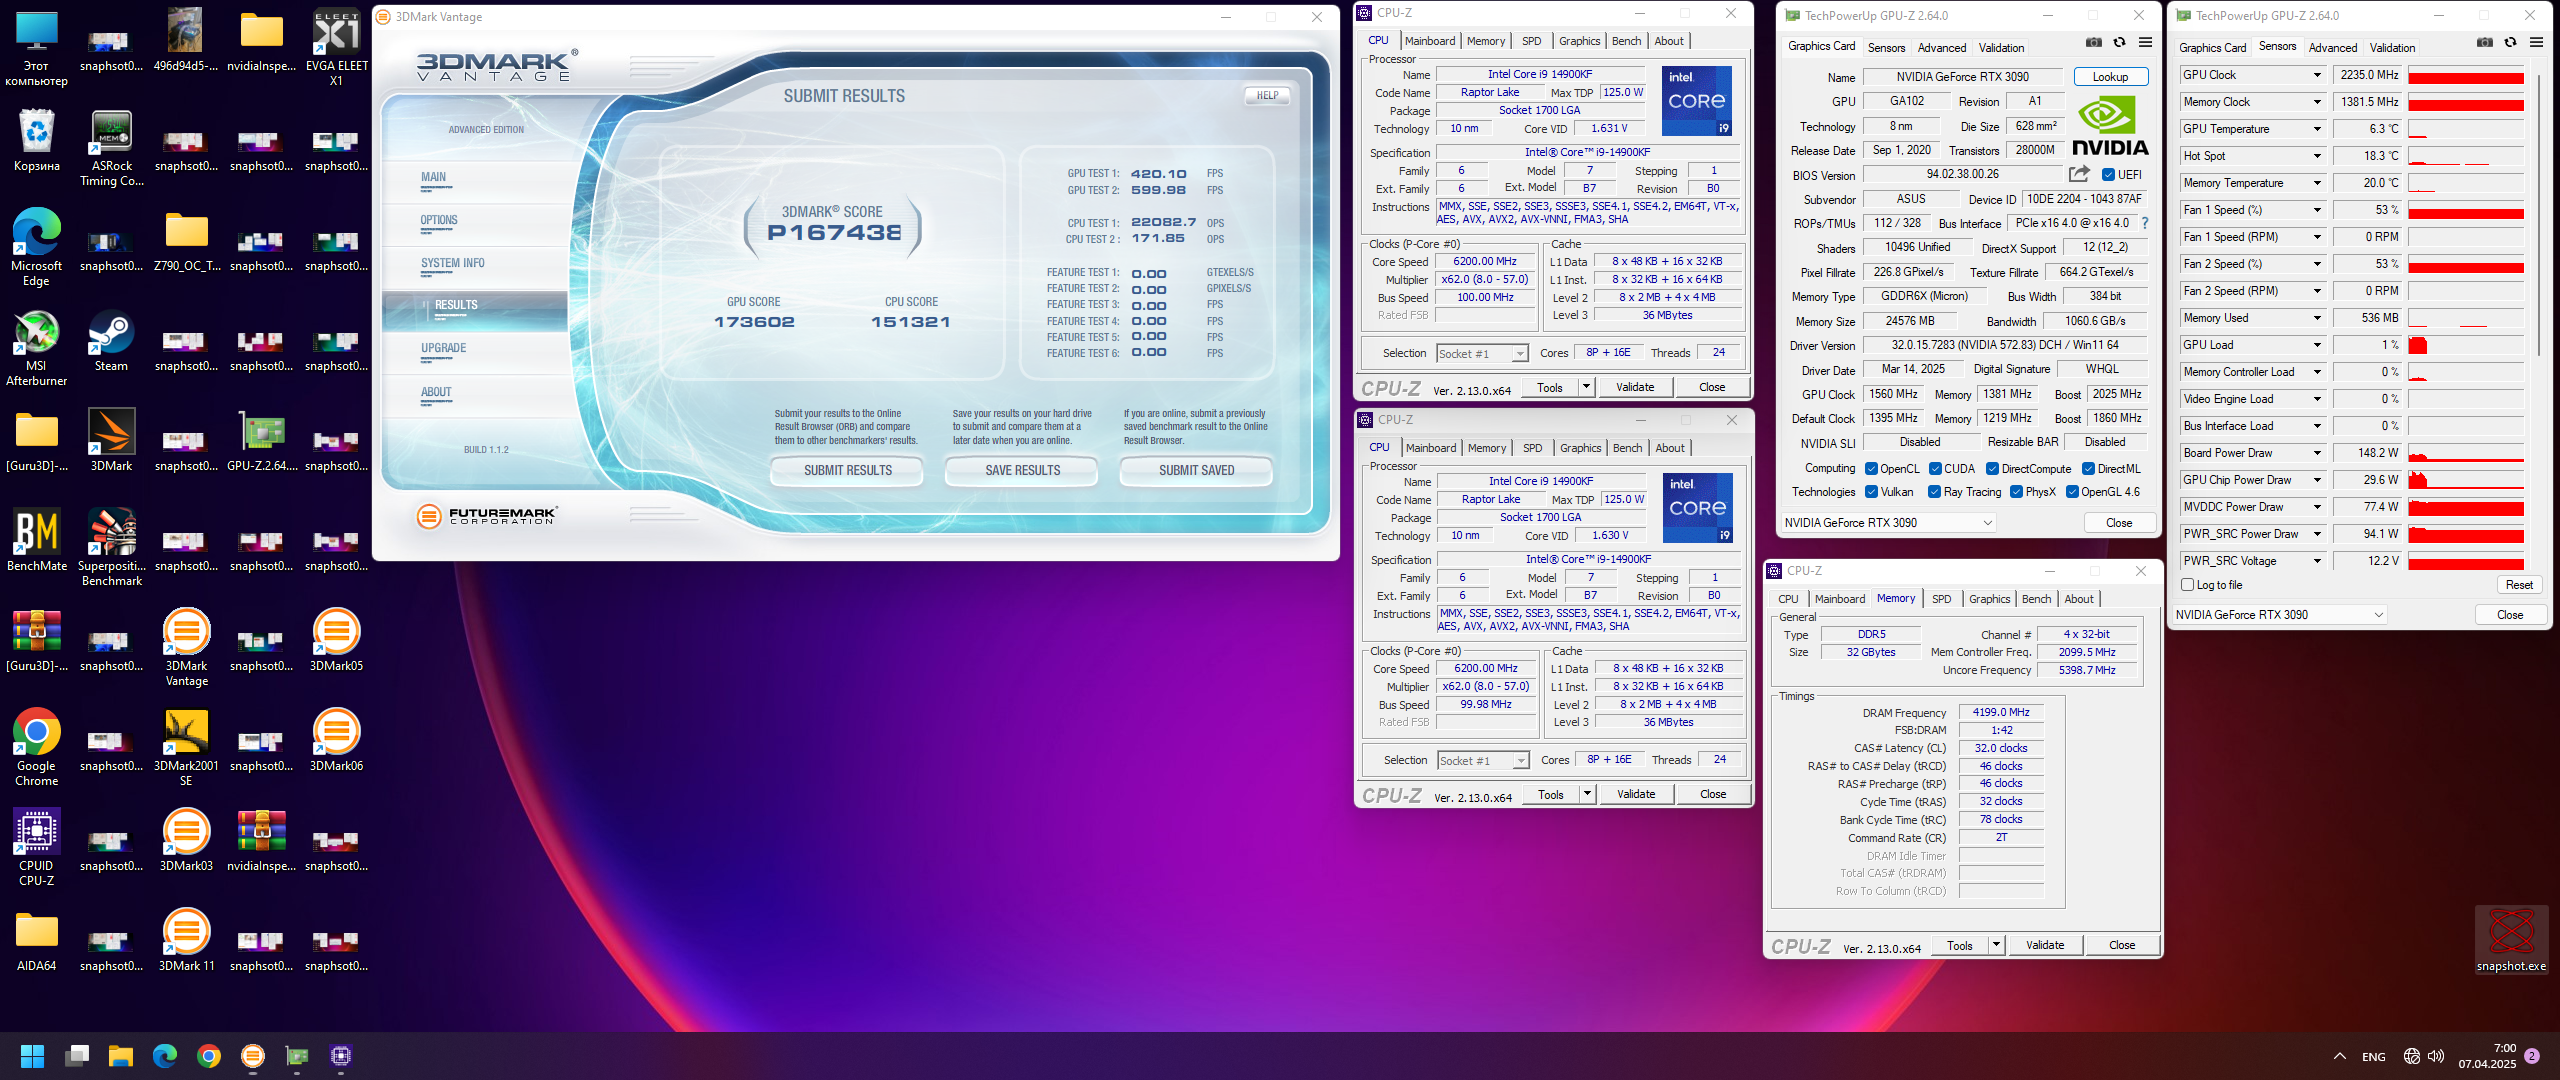Toggle the CUDA checkbox

click(1935, 469)
